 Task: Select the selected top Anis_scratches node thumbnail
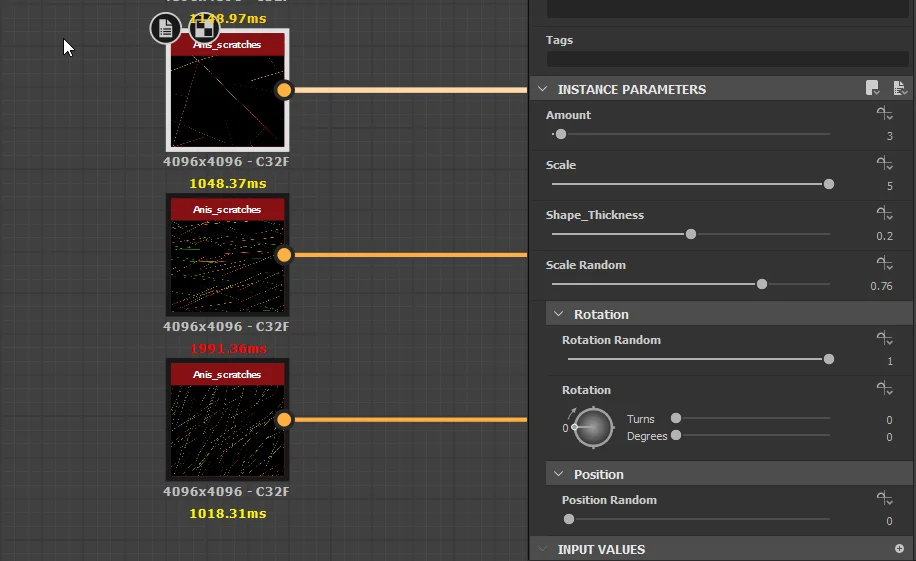[x=227, y=90]
